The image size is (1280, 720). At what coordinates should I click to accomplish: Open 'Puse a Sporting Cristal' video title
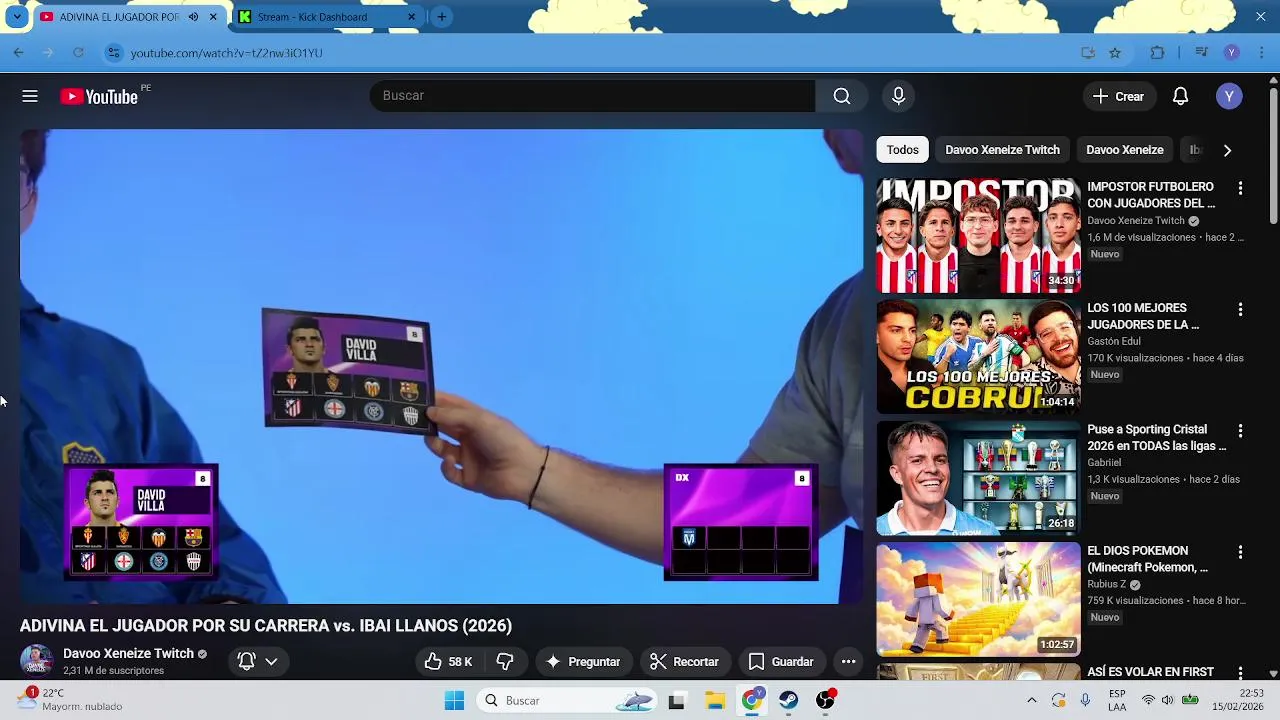(1156, 438)
